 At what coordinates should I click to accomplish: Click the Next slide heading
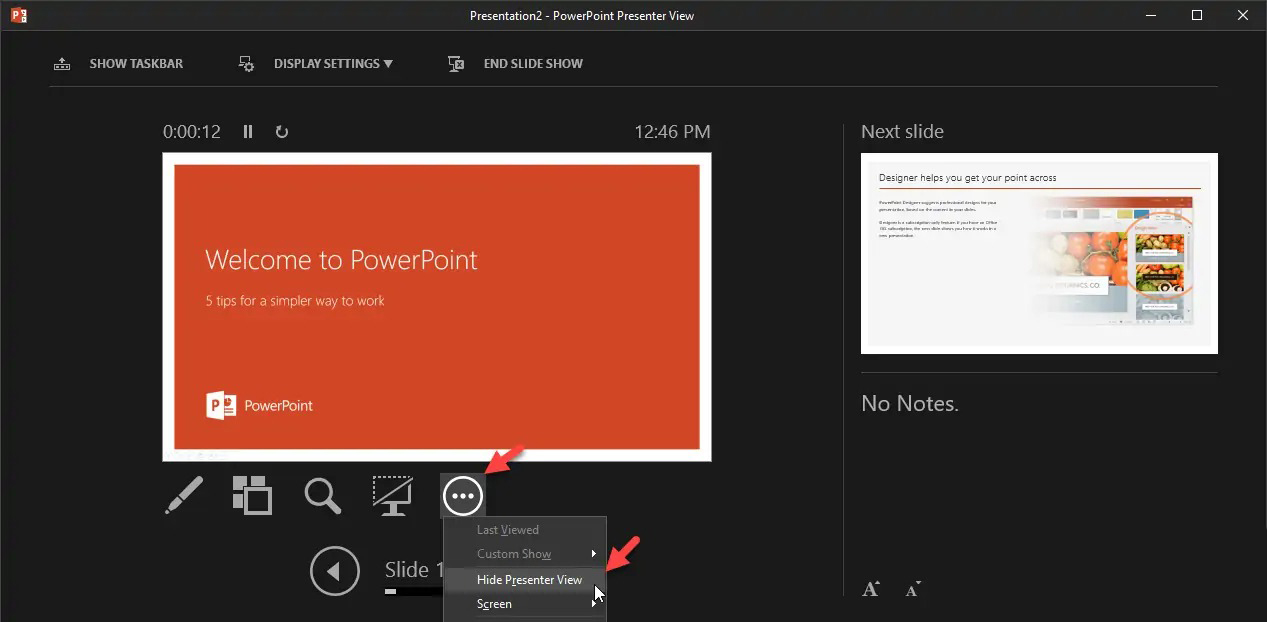pyautogui.click(x=902, y=131)
